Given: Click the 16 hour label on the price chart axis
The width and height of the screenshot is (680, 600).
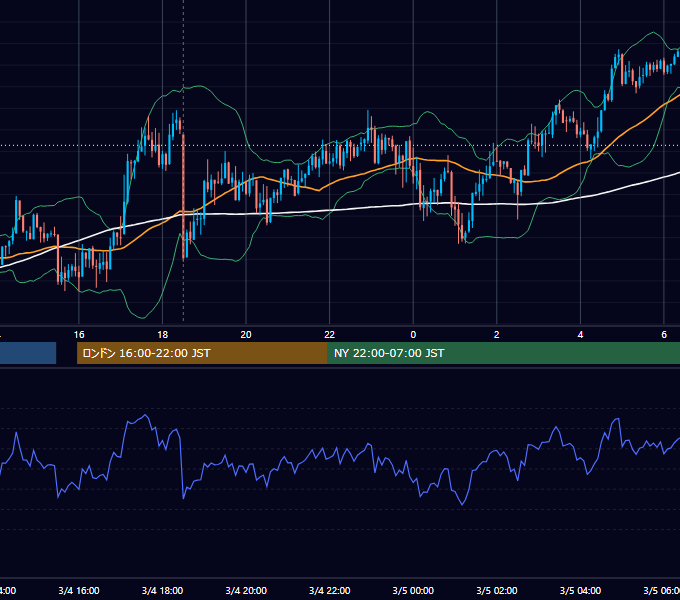Looking at the screenshot, I should click(x=79, y=334).
